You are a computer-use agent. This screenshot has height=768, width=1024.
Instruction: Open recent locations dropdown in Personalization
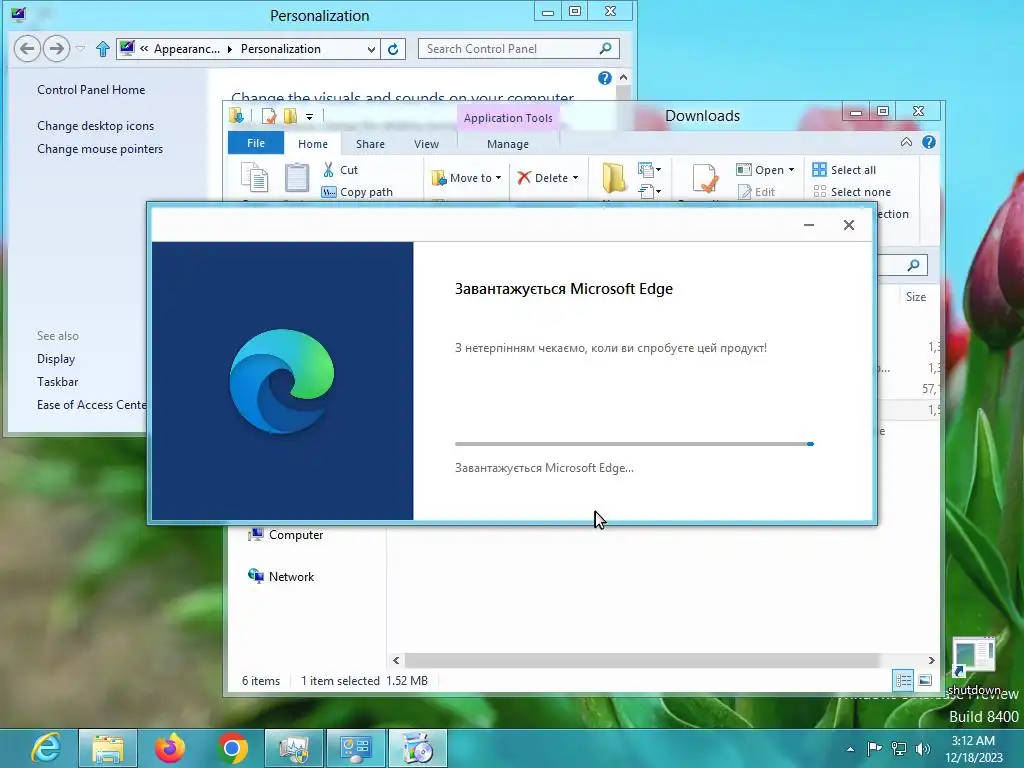pyautogui.click(x=80, y=49)
